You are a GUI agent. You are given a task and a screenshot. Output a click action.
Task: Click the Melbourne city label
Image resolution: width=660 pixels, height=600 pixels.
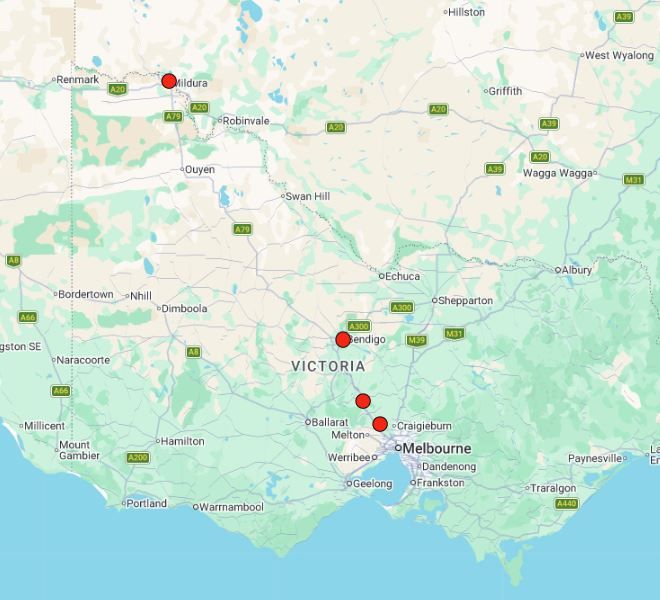coord(436,448)
